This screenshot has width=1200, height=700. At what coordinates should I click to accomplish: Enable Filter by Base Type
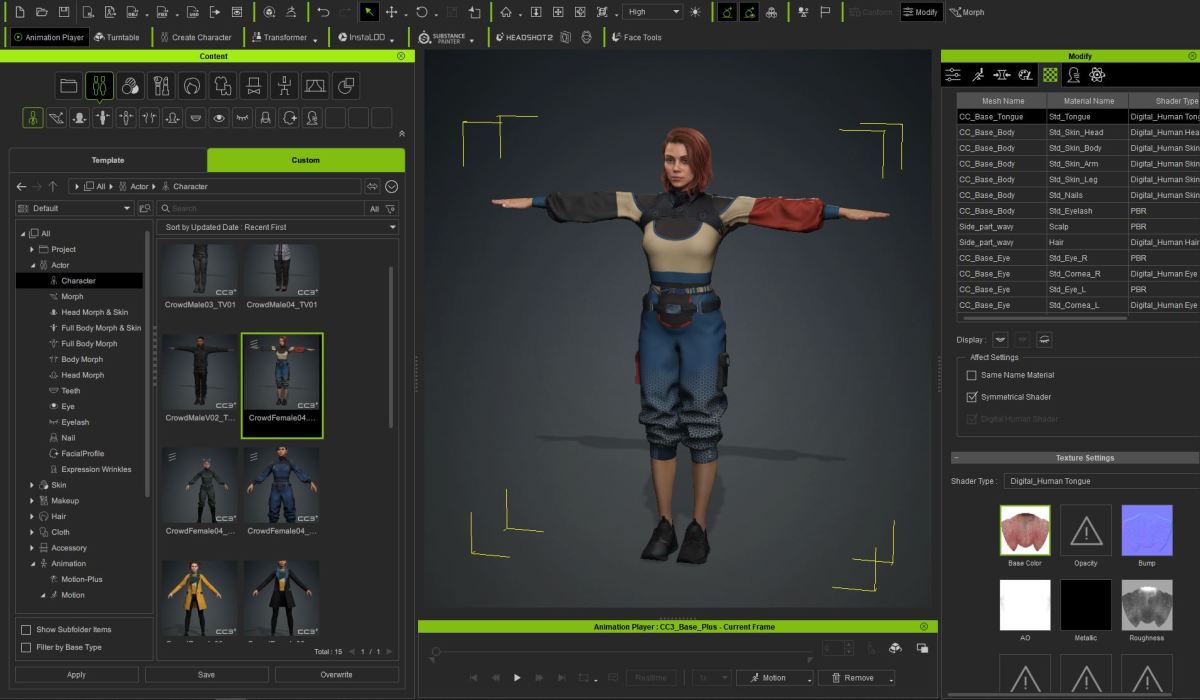pyautogui.click(x=26, y=647)
